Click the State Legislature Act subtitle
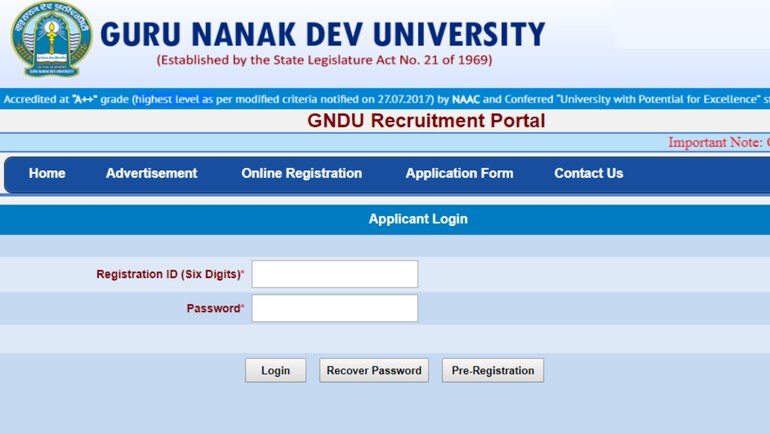770x433 pixels. coord(324,61)
